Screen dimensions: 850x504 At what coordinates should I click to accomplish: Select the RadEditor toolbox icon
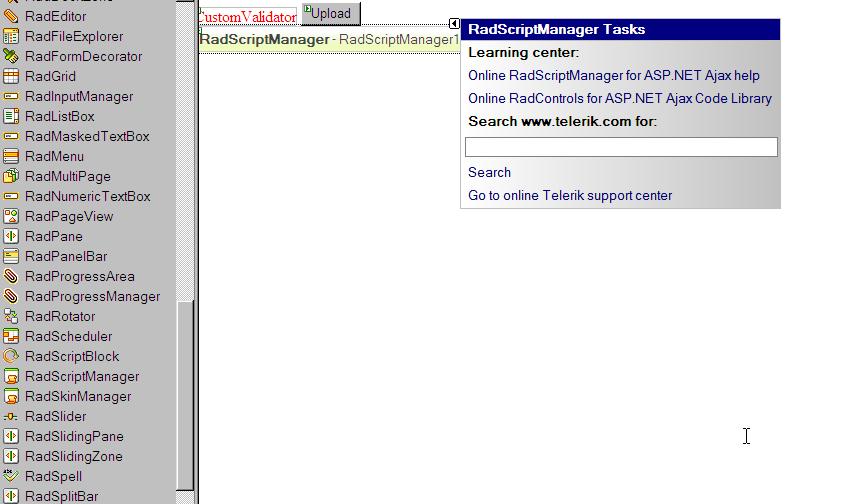11,16
